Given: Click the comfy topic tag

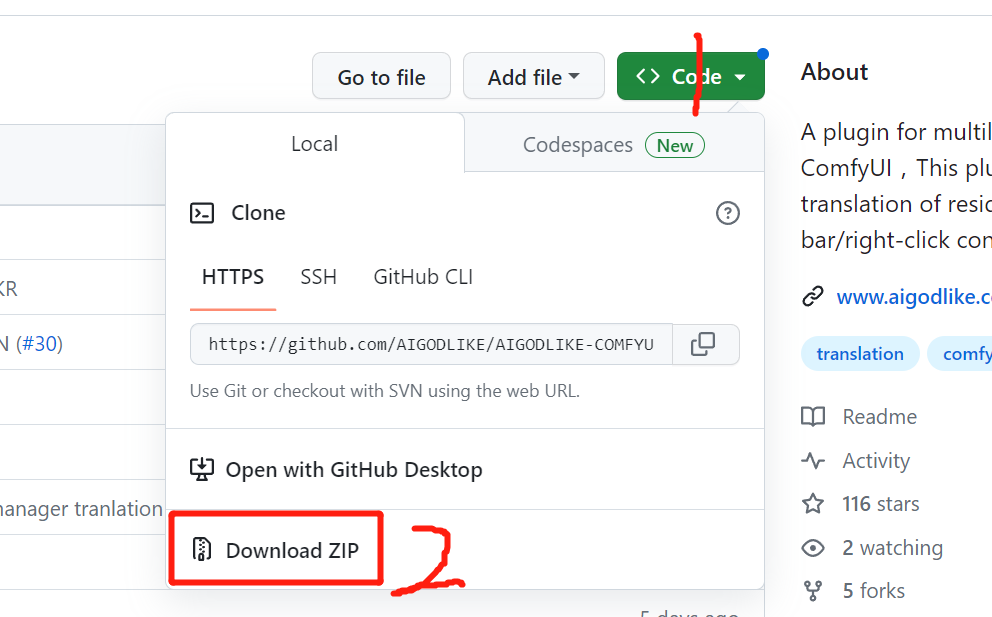Looking at the screenshot, I should [x=960, y=354].
